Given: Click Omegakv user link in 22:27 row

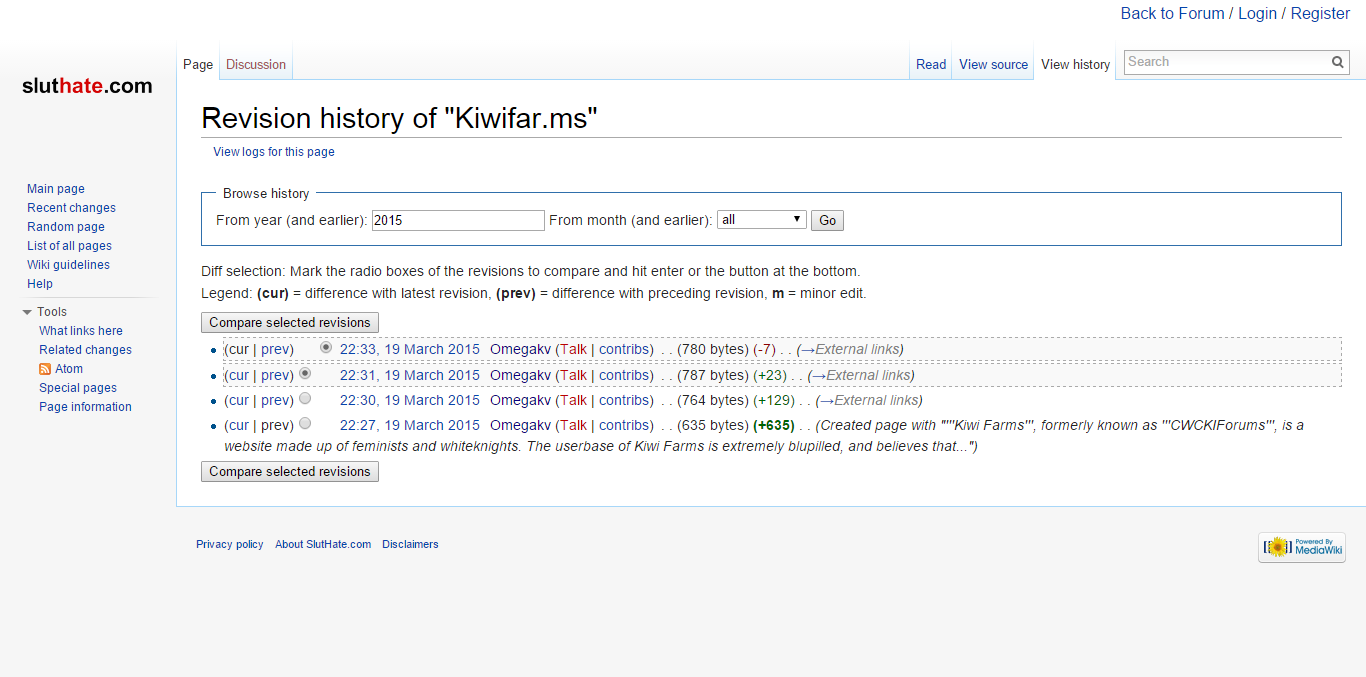Looking at the screenshot, I should [520, 425].
